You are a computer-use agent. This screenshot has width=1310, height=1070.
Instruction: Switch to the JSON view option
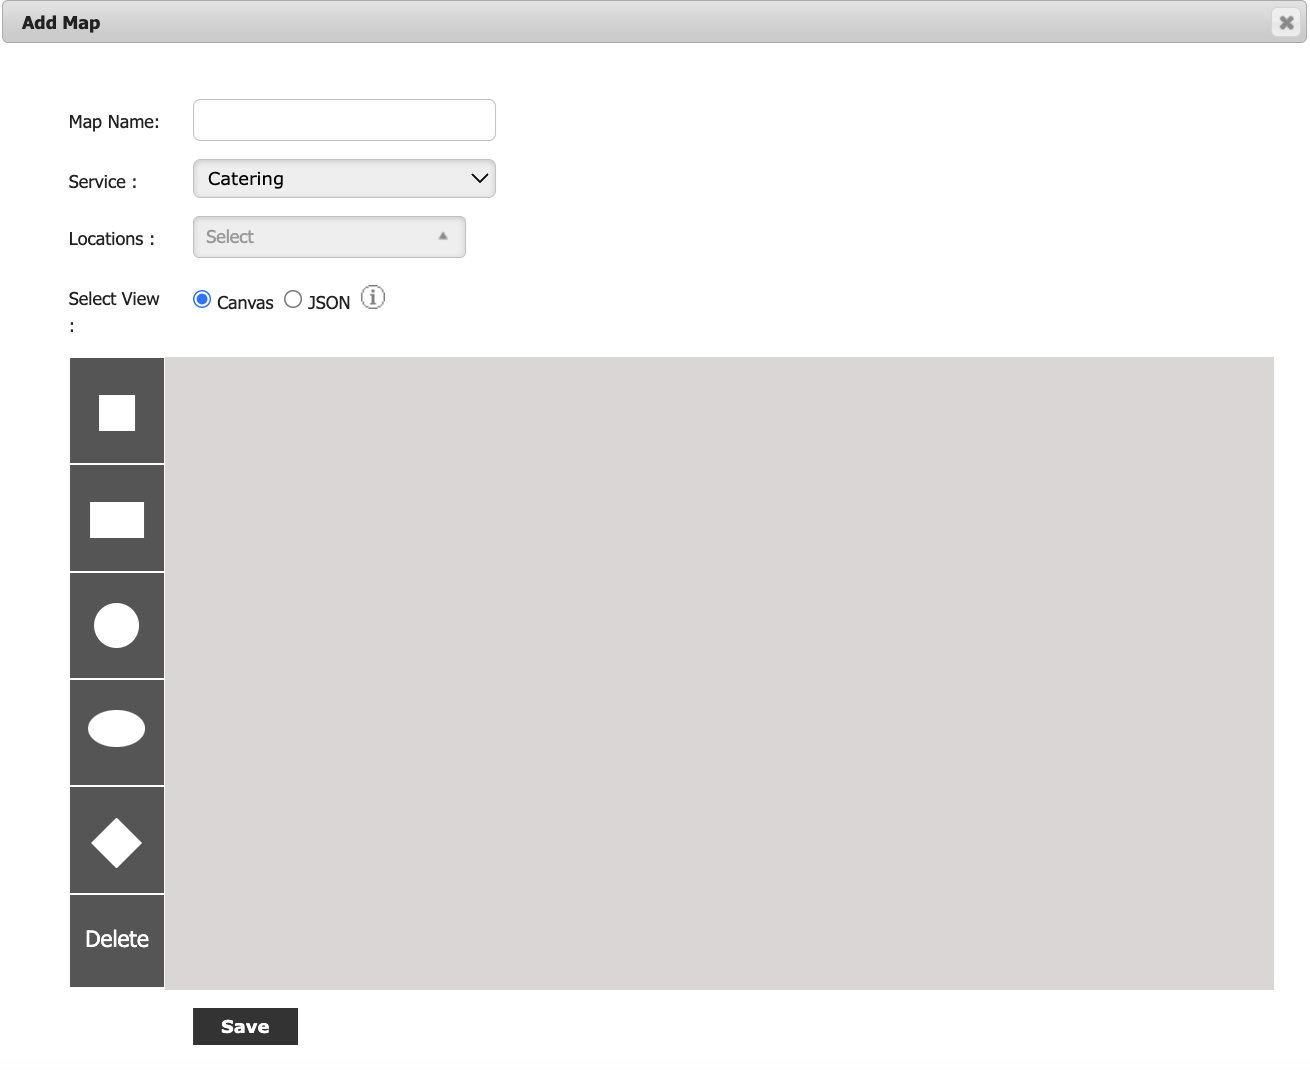293,300
